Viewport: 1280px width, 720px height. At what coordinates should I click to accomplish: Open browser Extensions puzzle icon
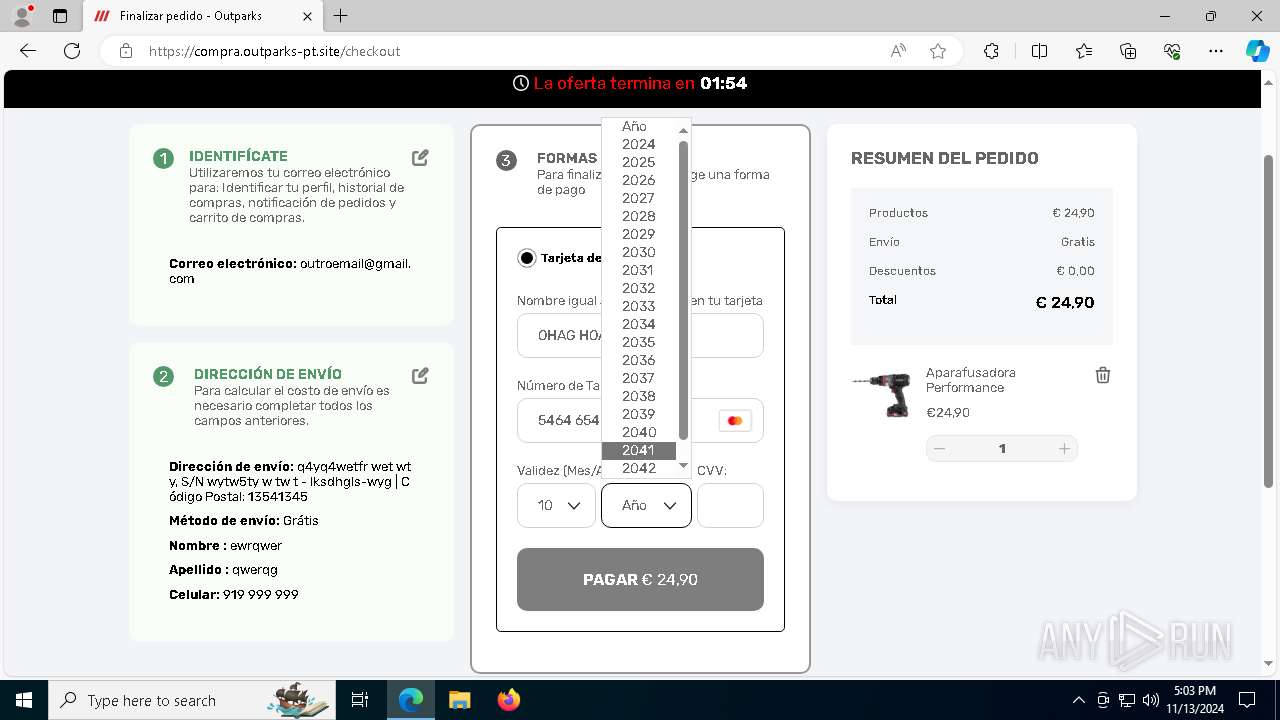(991, 51)
